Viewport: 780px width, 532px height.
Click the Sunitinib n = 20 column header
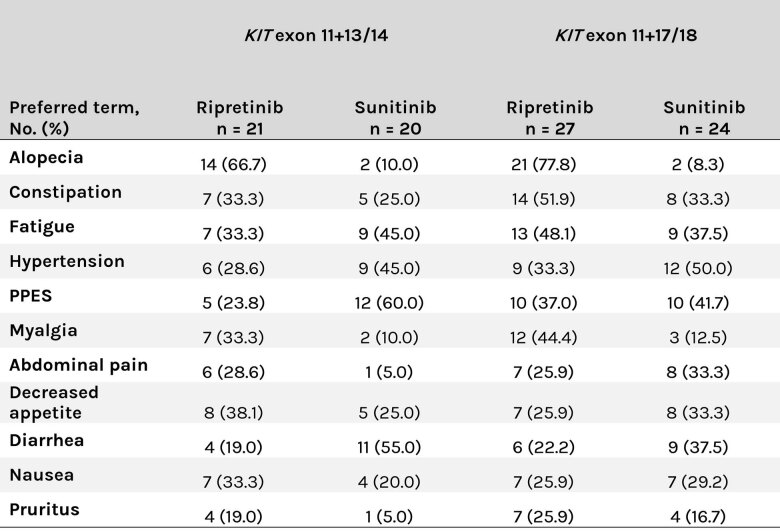(395, 118)
